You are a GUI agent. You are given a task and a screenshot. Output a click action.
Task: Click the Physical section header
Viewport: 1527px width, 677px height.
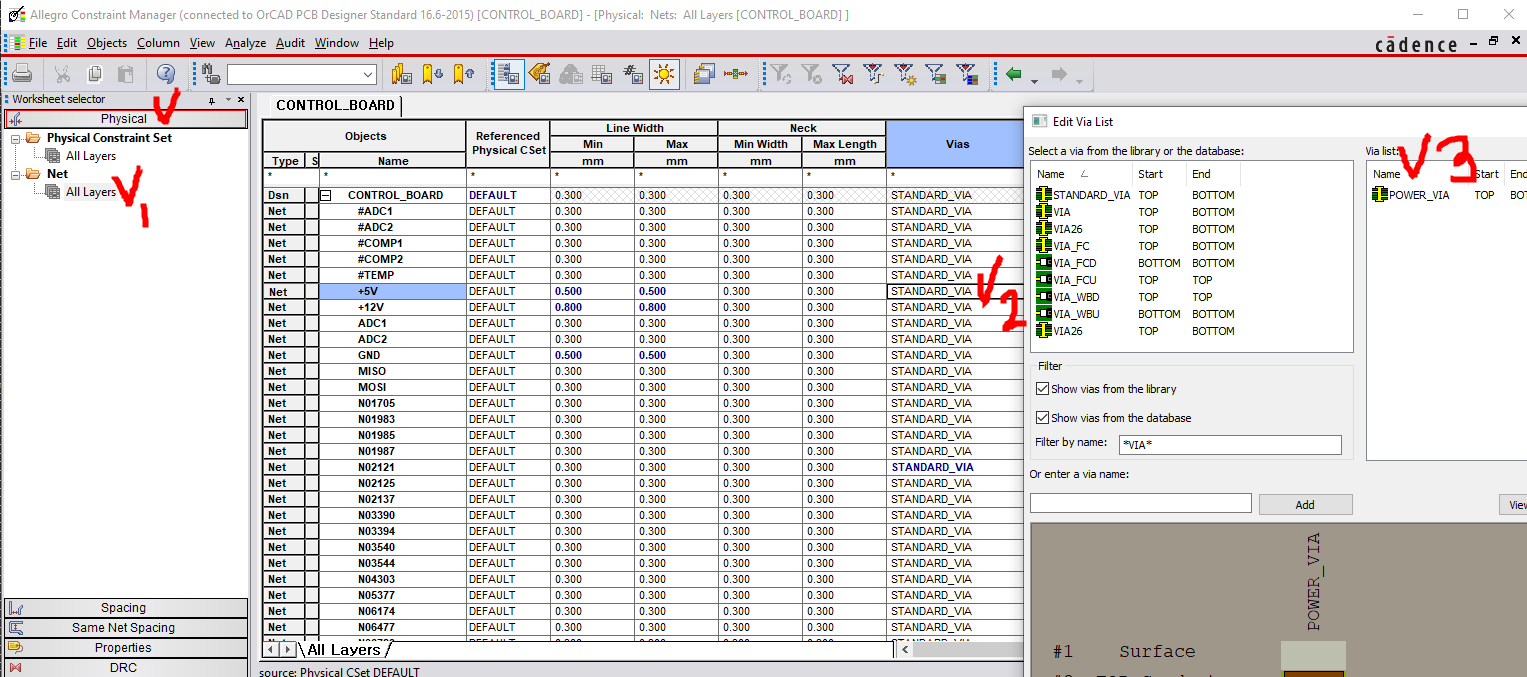pyautogui.click(x=124, y=119)
